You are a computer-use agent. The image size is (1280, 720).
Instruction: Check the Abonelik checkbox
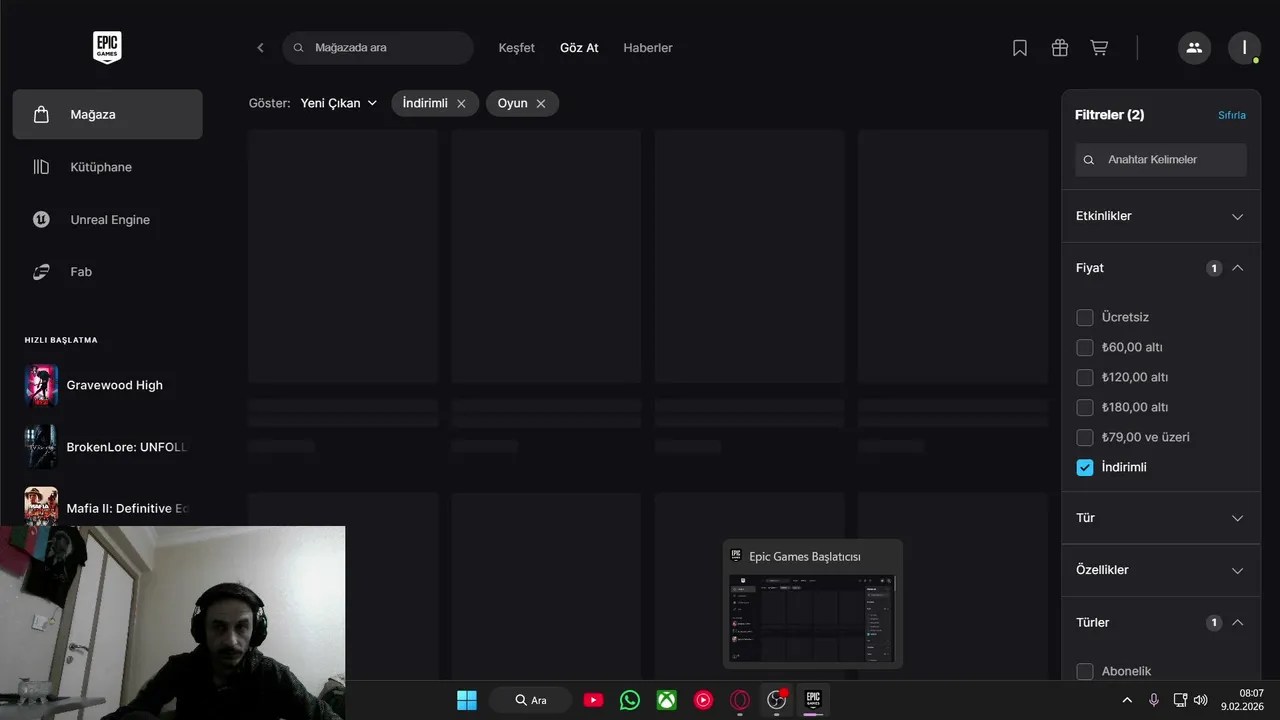tap(1085, 671)
